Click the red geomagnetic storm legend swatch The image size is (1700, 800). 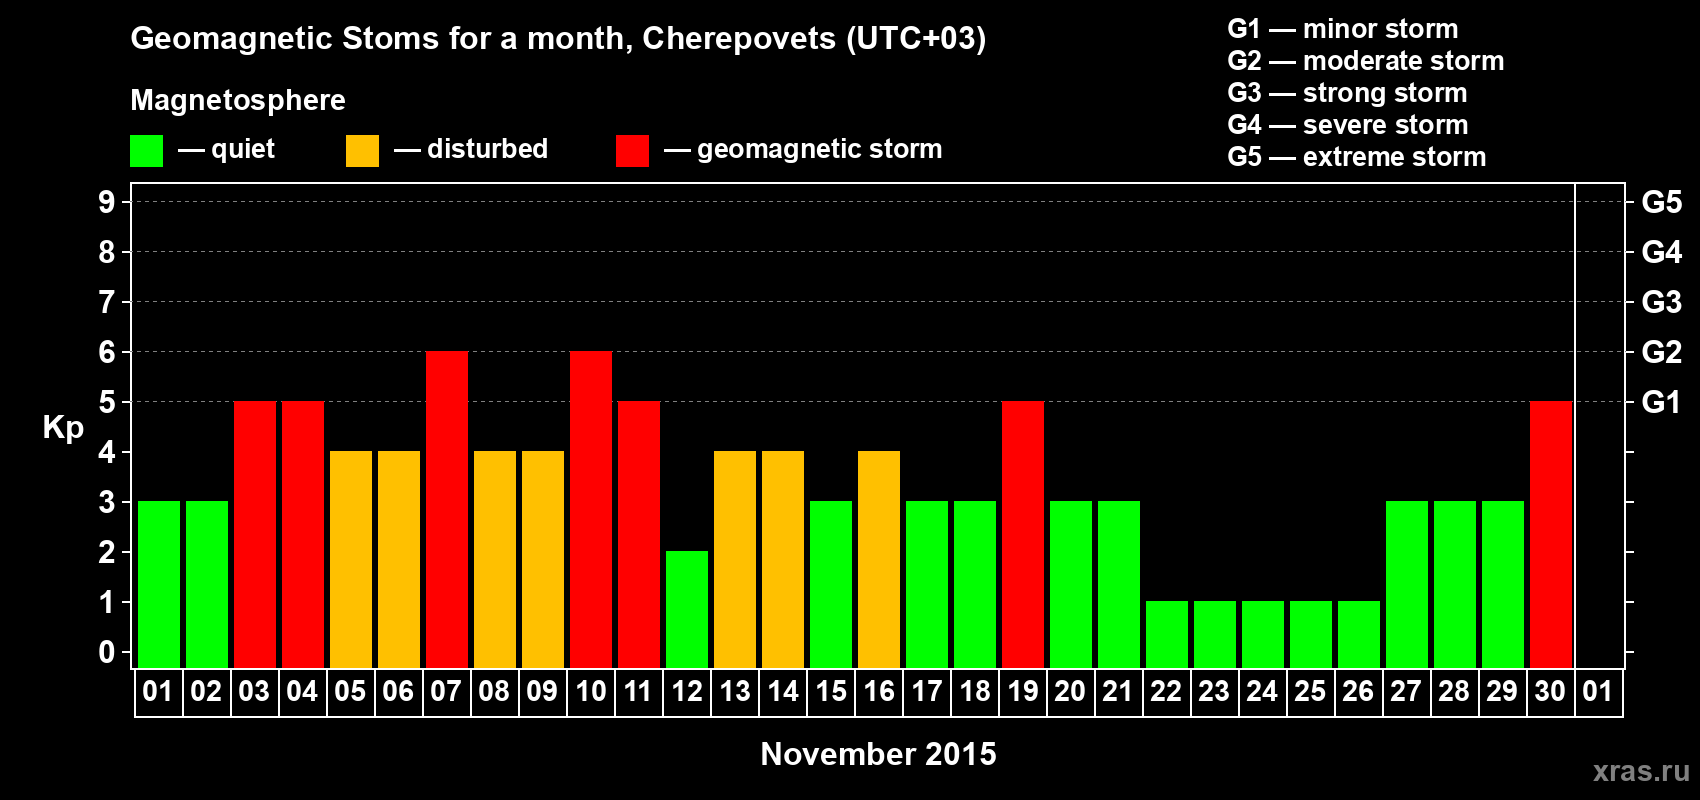point(632,151)
